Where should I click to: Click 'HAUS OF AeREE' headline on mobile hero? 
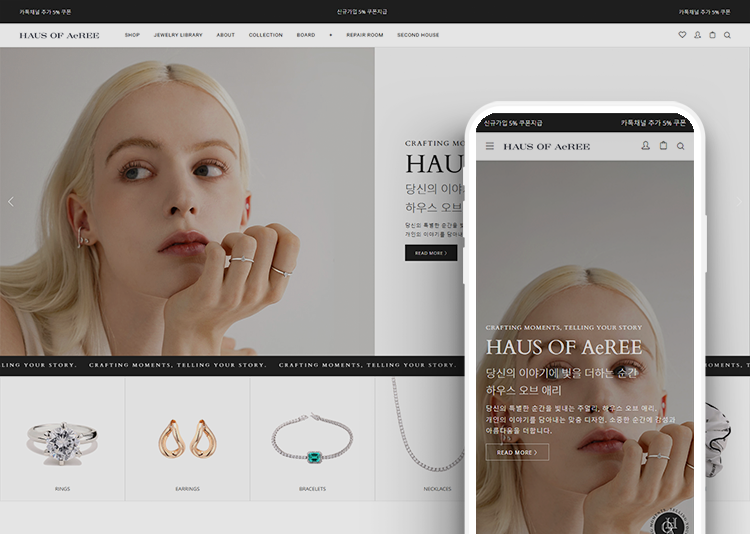pyautogui.click(x=563, y=347)
